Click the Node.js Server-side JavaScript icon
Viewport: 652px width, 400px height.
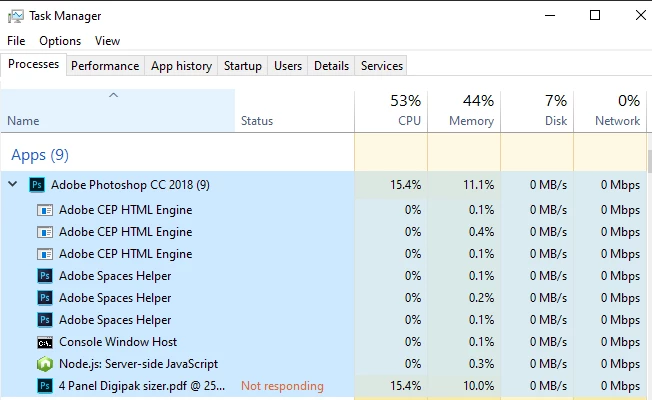point(45,364)
